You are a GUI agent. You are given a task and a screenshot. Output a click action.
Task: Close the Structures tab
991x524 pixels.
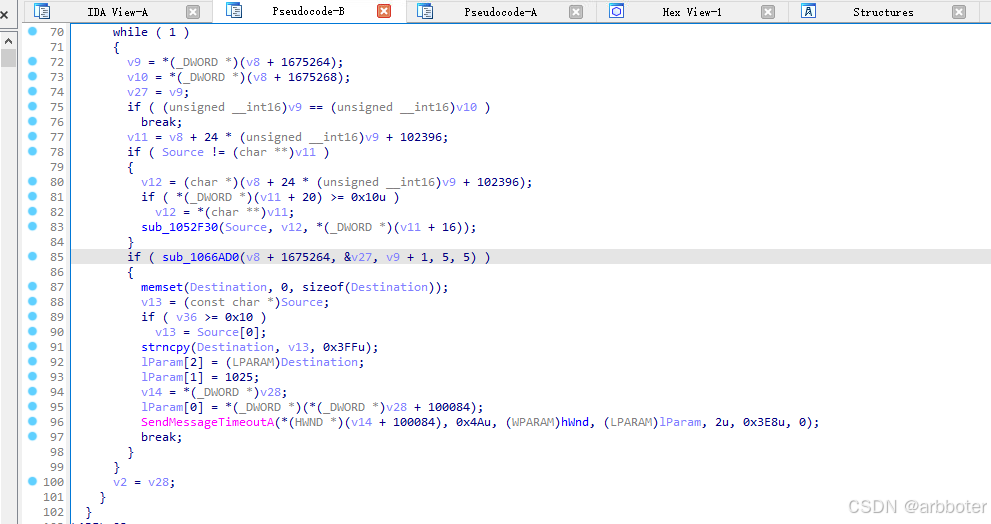click(959, 12)
